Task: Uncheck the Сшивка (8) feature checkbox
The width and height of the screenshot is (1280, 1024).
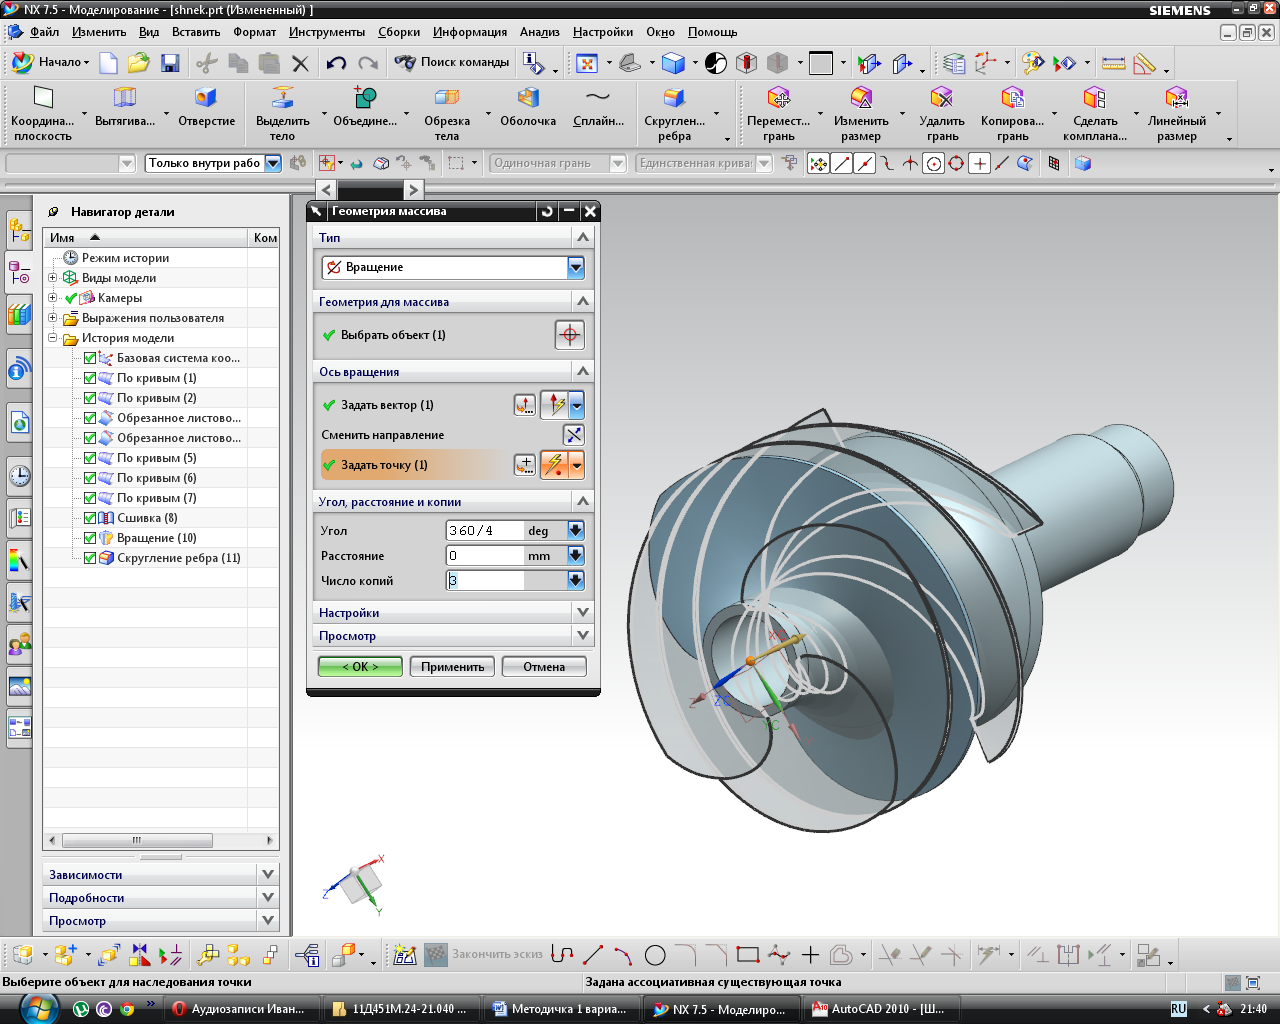Action: [90, 518]
